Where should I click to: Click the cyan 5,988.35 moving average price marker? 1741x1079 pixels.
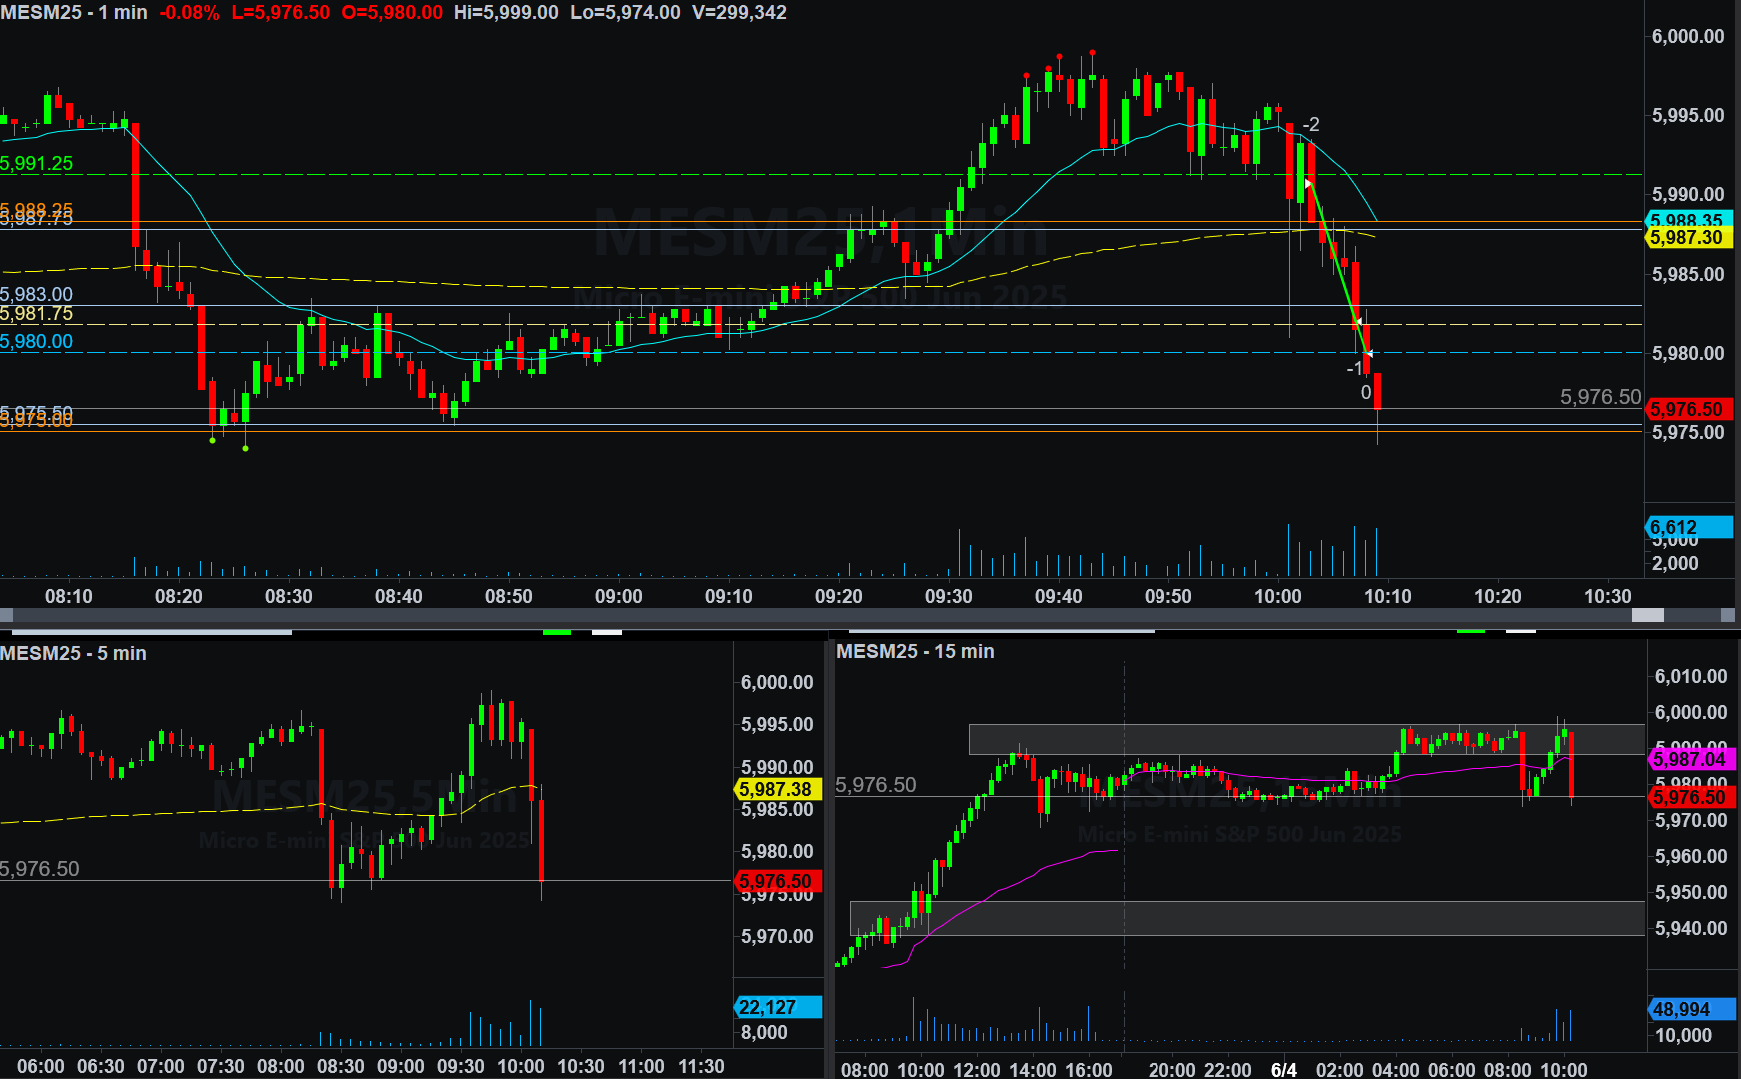pos(1688,219)
